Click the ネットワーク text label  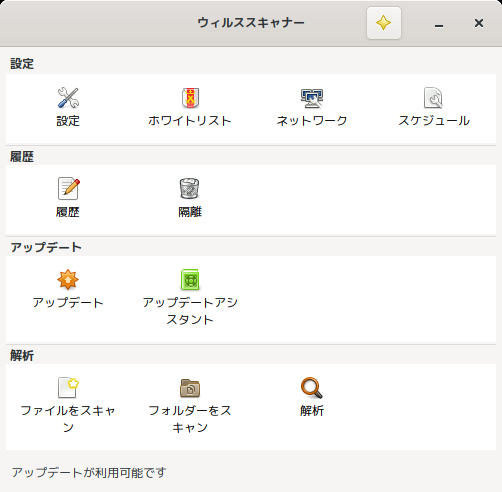pyautogui.click(x=312, y=121)
